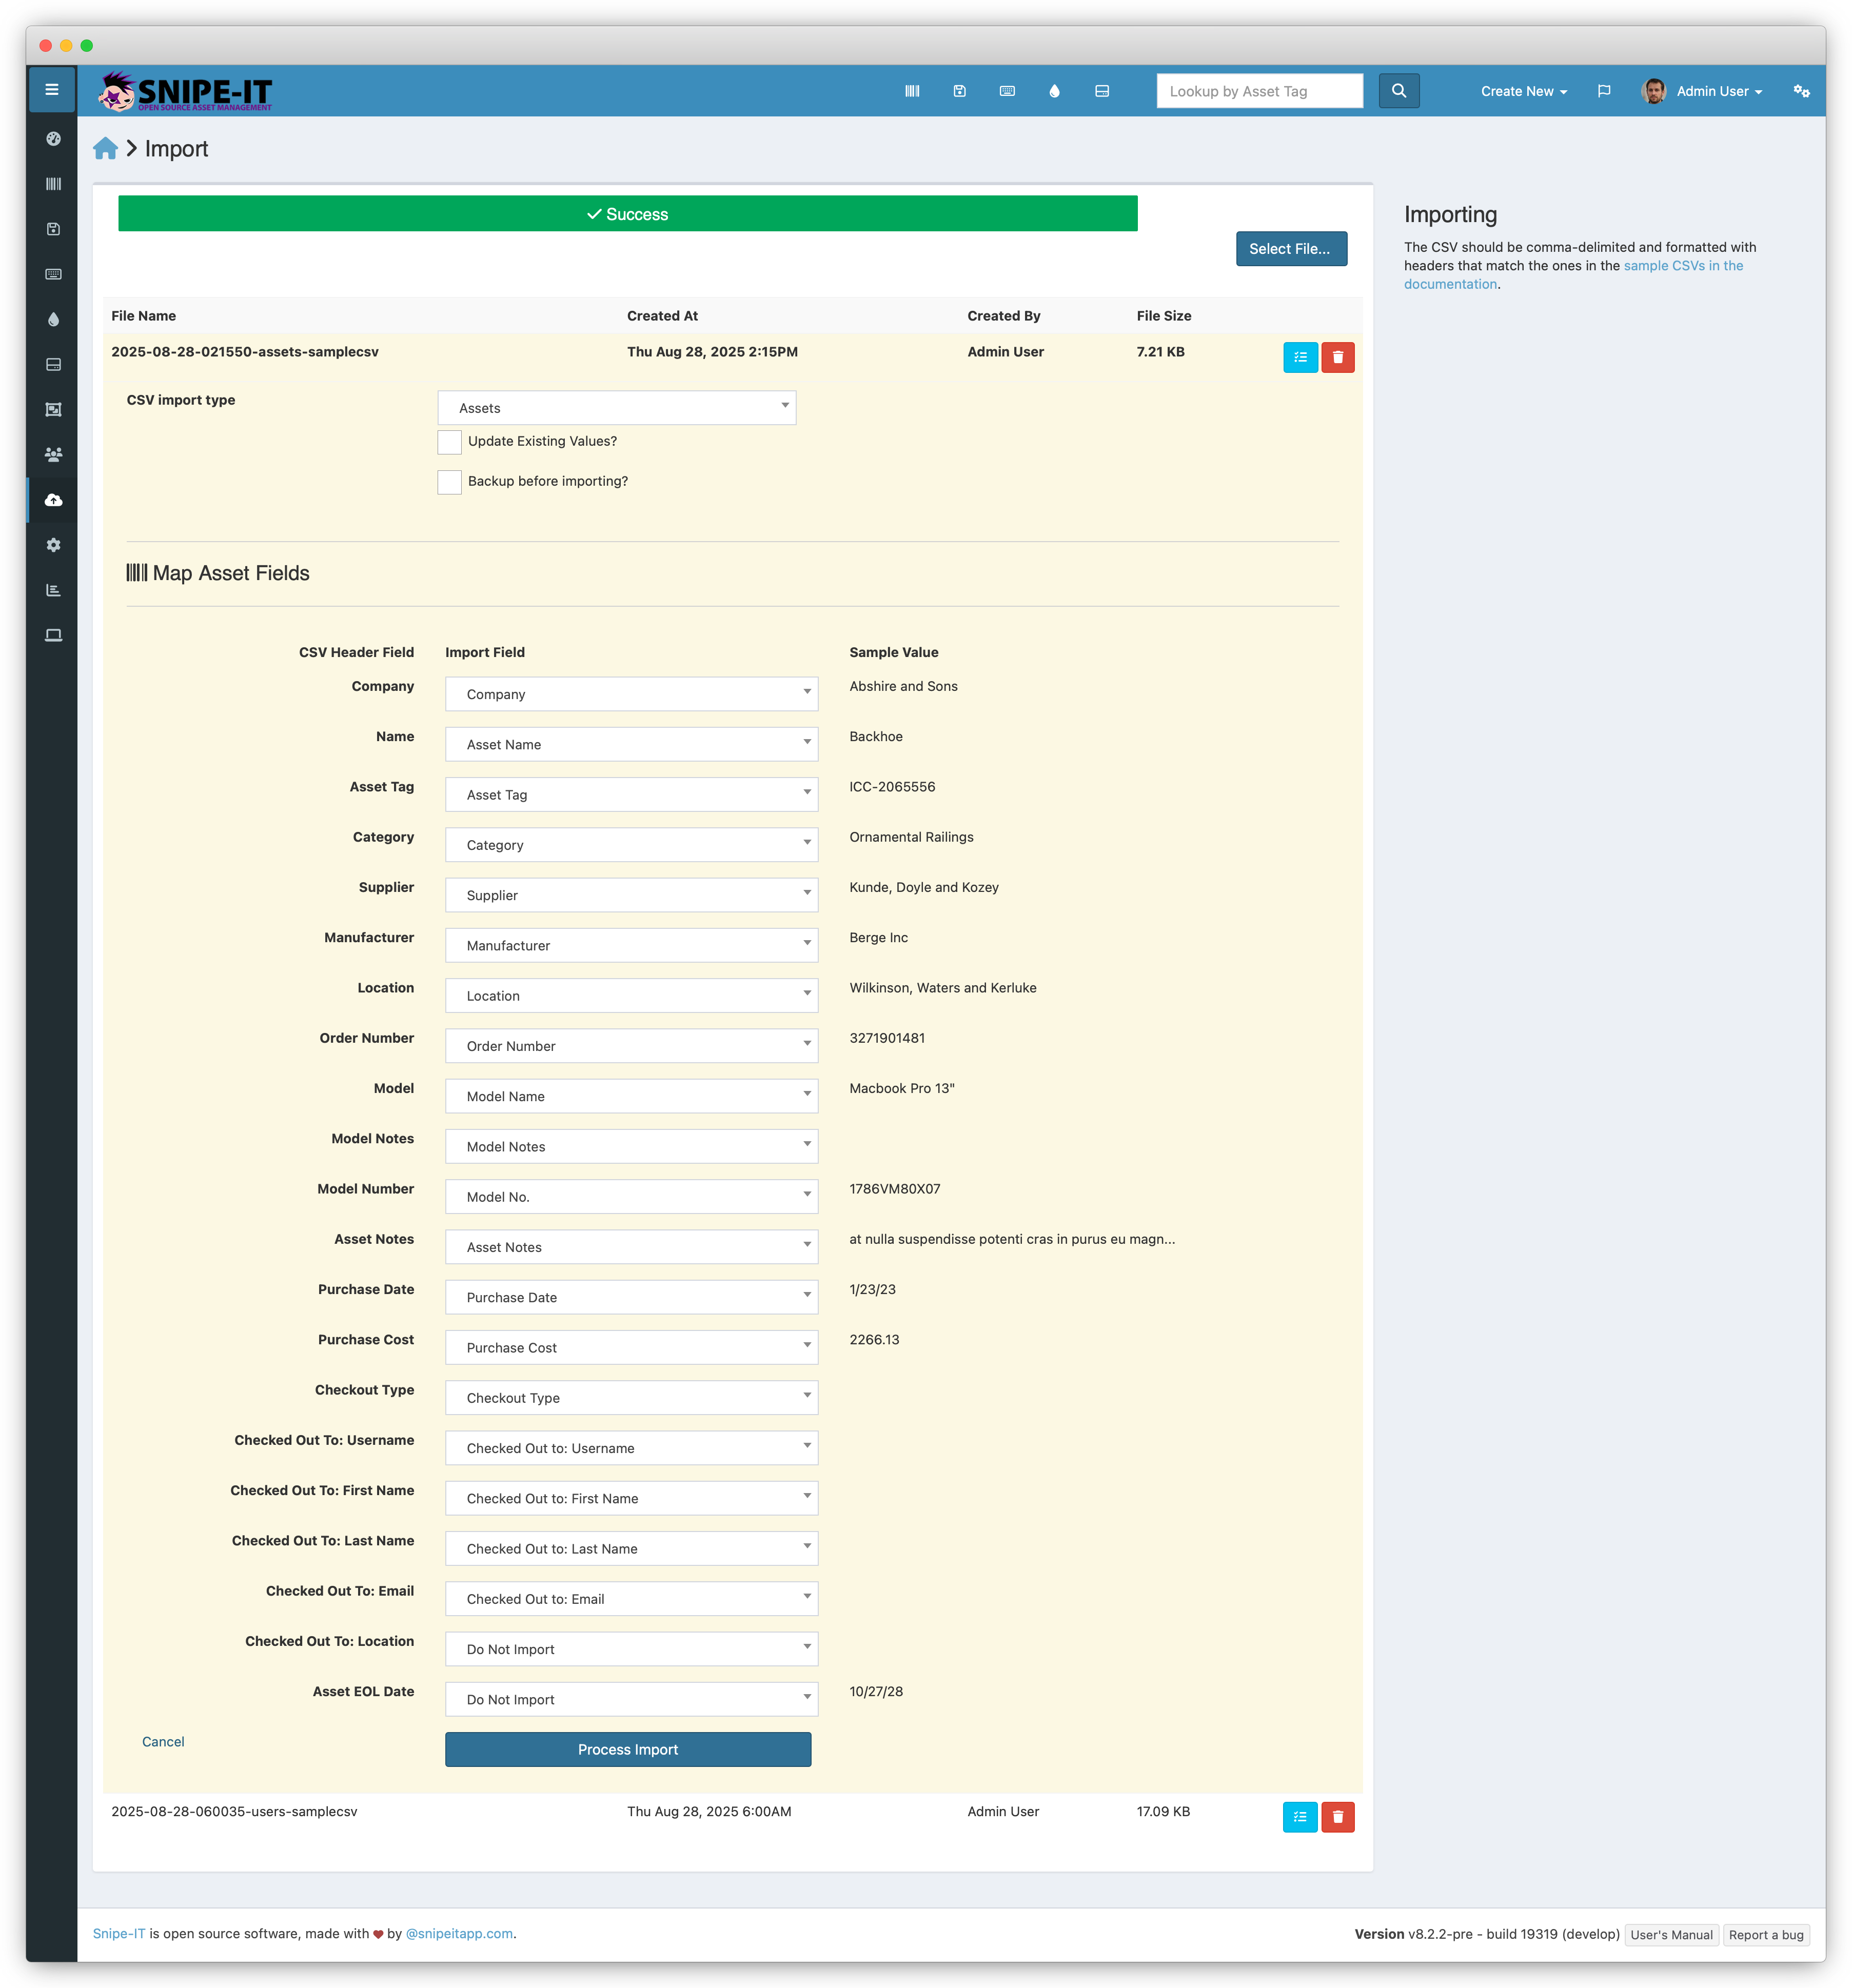Open the Location import field dropdown
This screenshot has width=1852, height=1988.
point(631,996)
